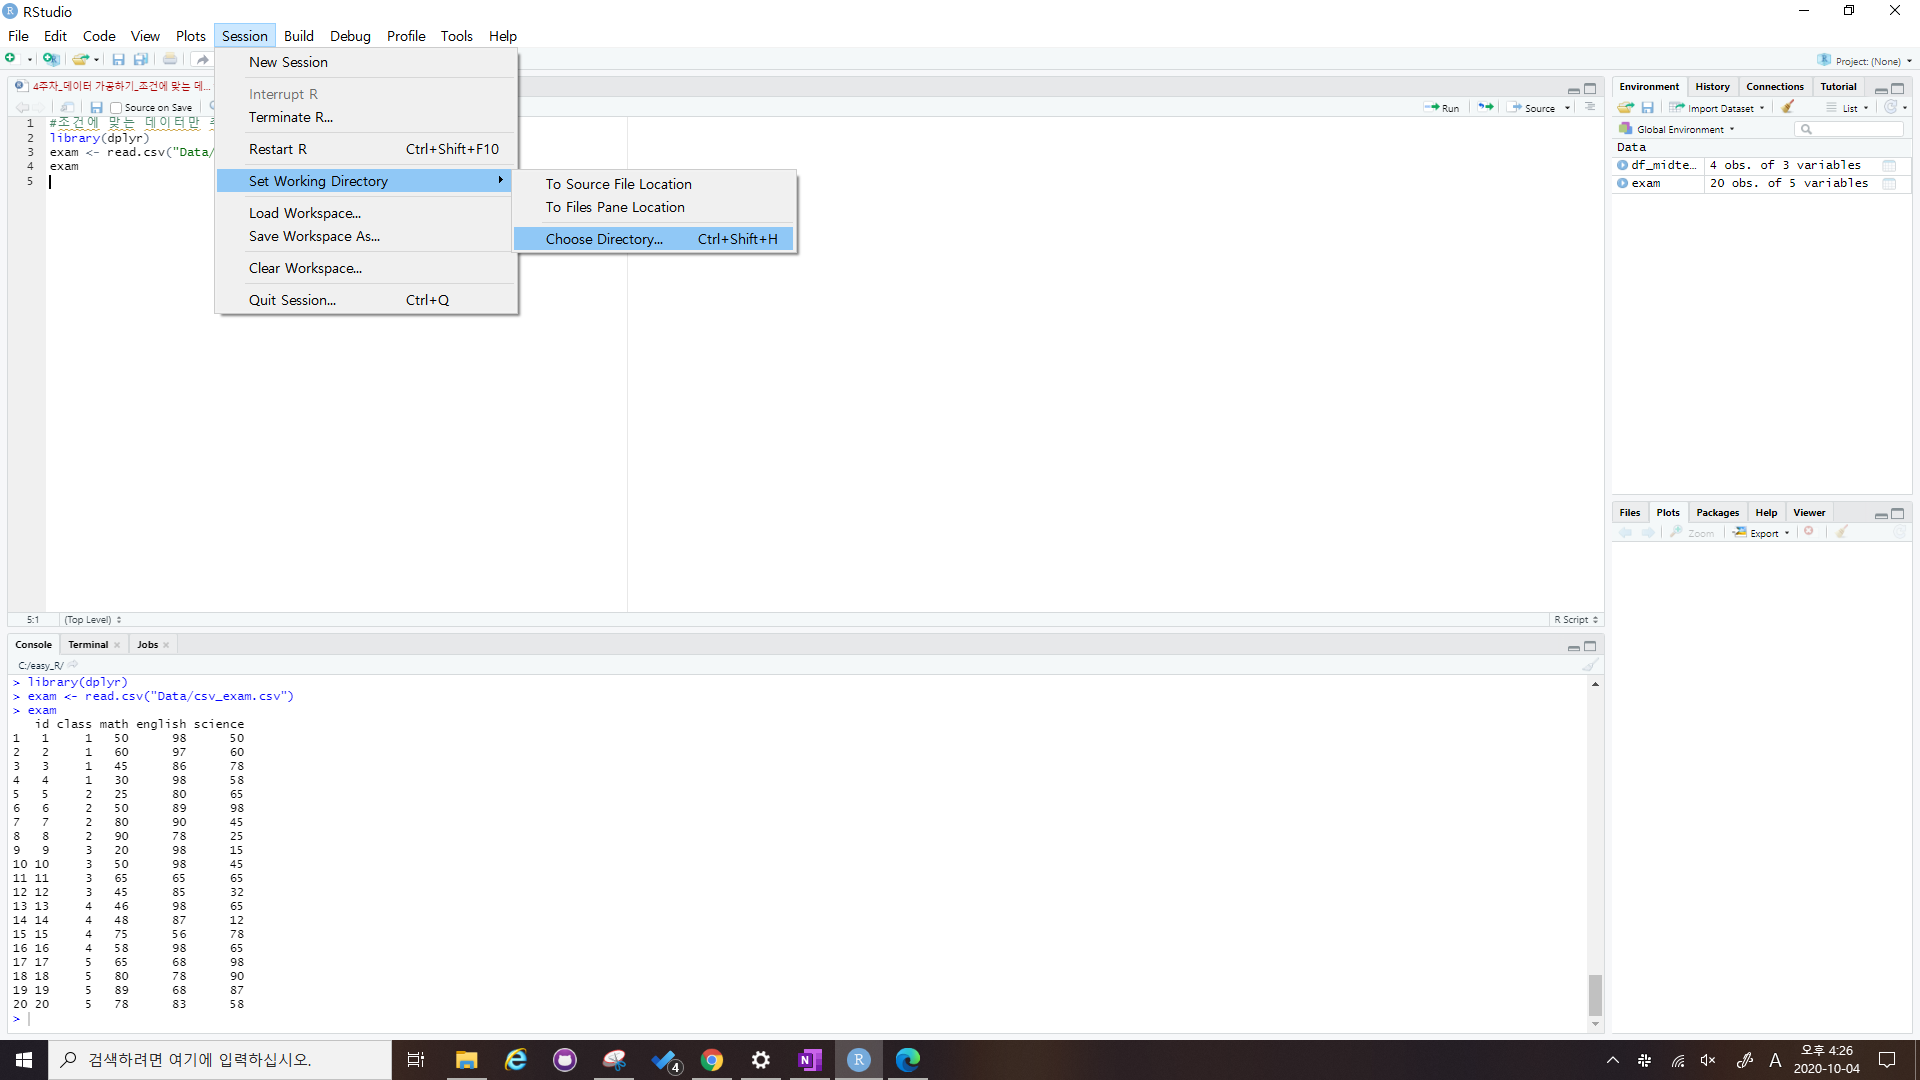Click the load workspace folder icon
Image resolution: width=1920 pixels, height=1080 pixels.
point(1626,107)
